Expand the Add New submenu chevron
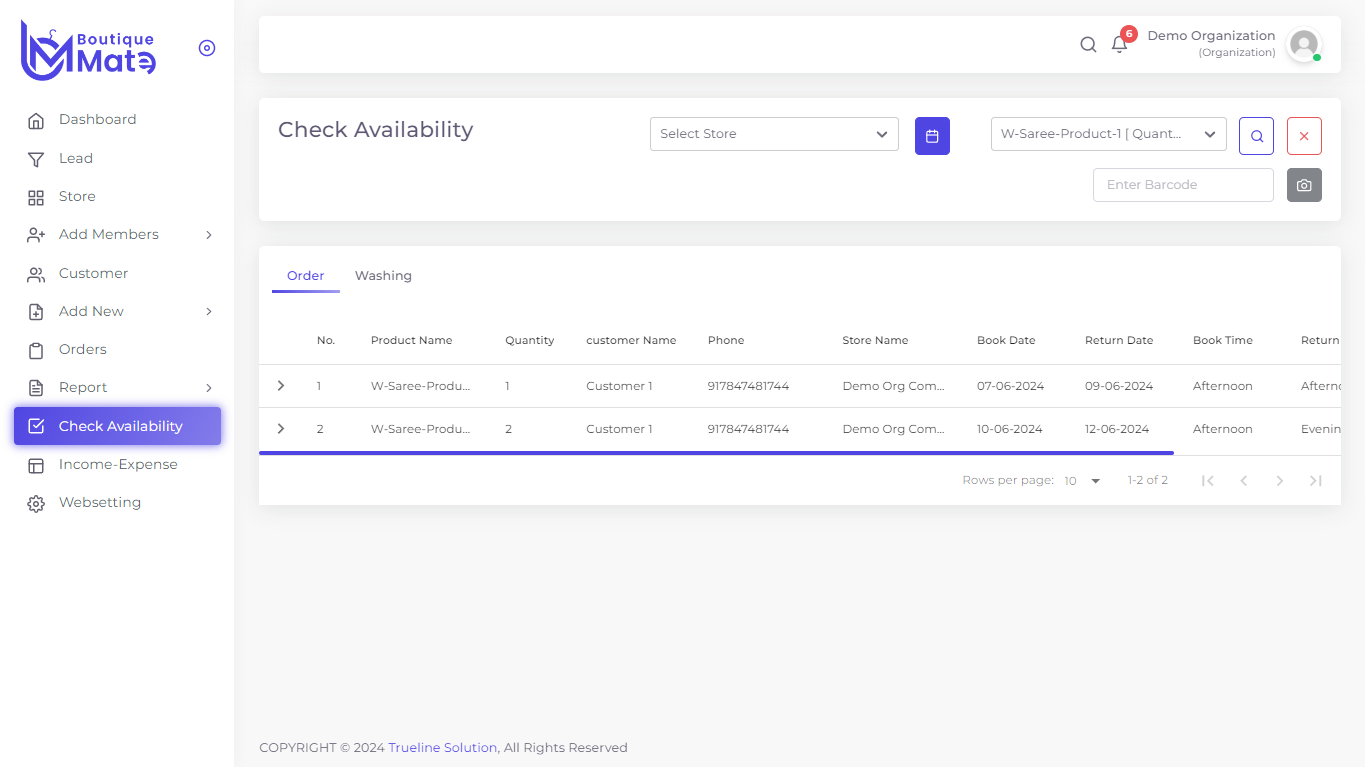The height and width of the screenshot is (767, 1365). (209, 311)
